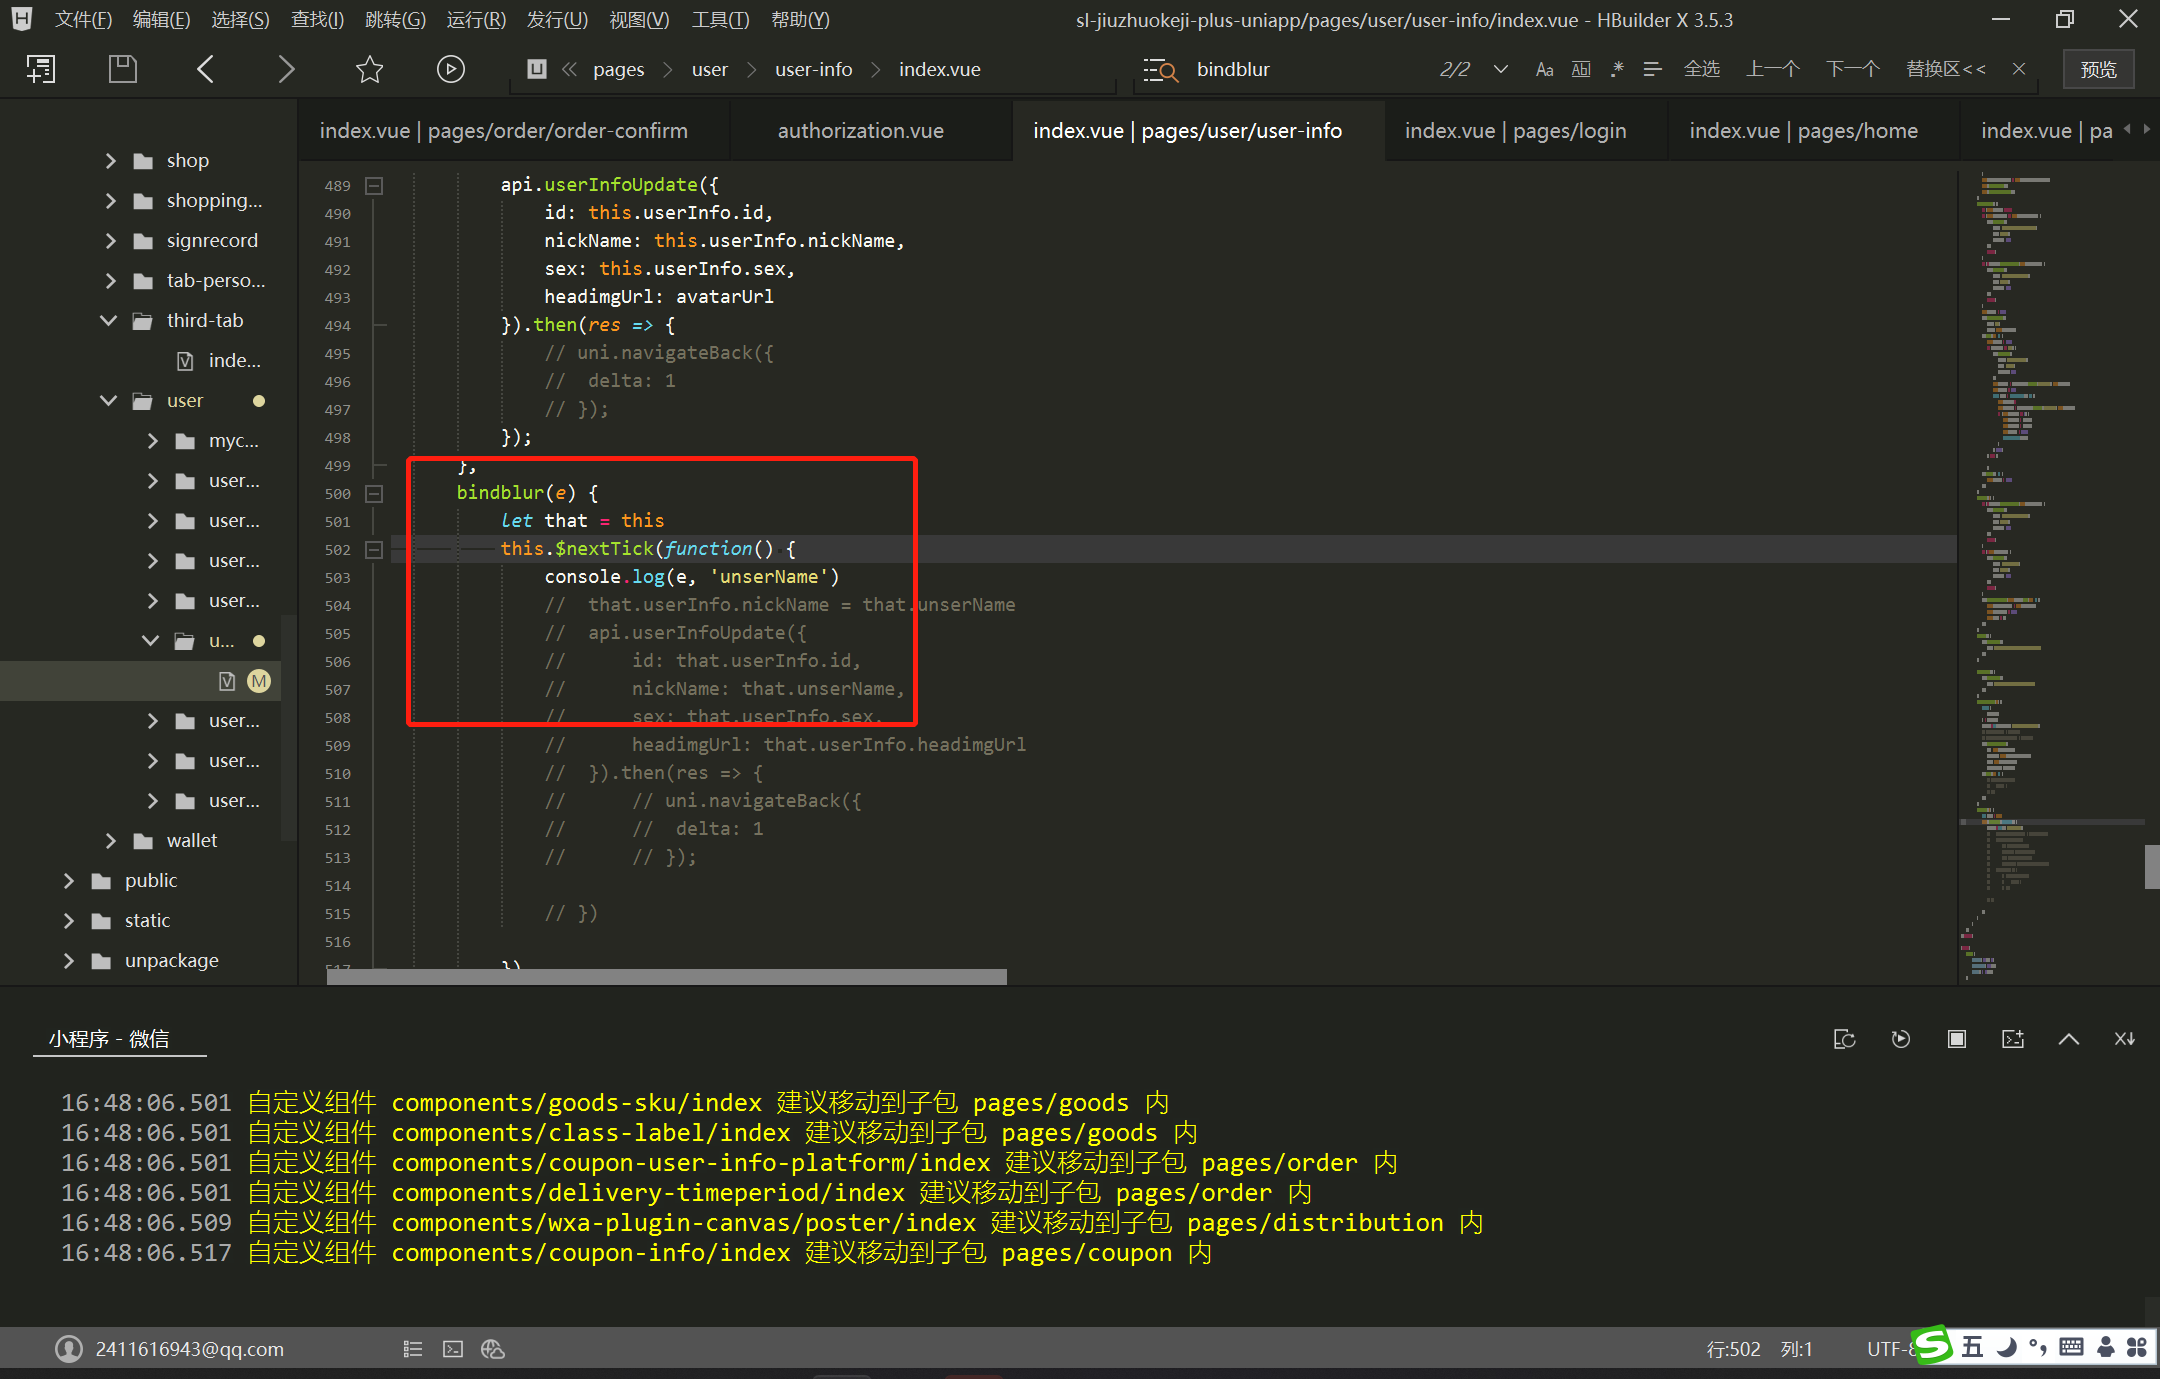Collapse the third-tab folder

[109, 320]
